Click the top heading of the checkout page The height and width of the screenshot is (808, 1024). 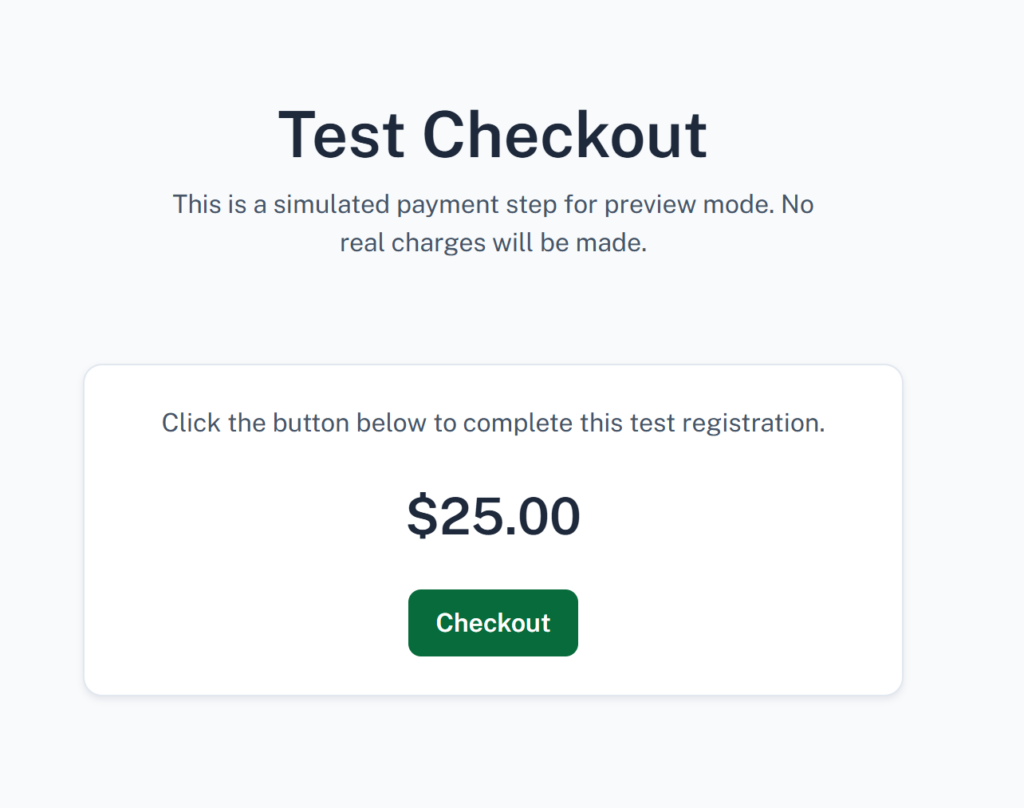point(492,132)
